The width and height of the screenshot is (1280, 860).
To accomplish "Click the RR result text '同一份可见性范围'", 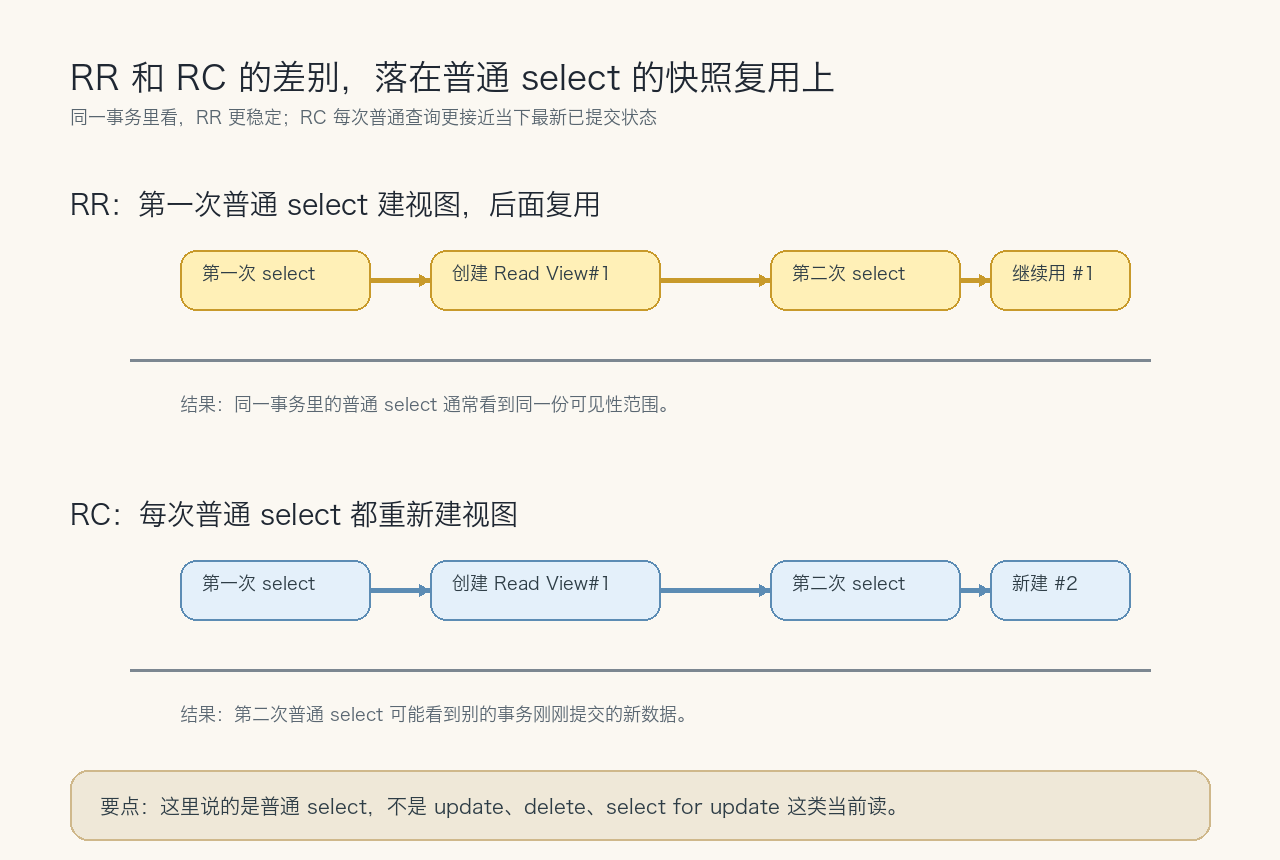I will click(x=425, y=404).
